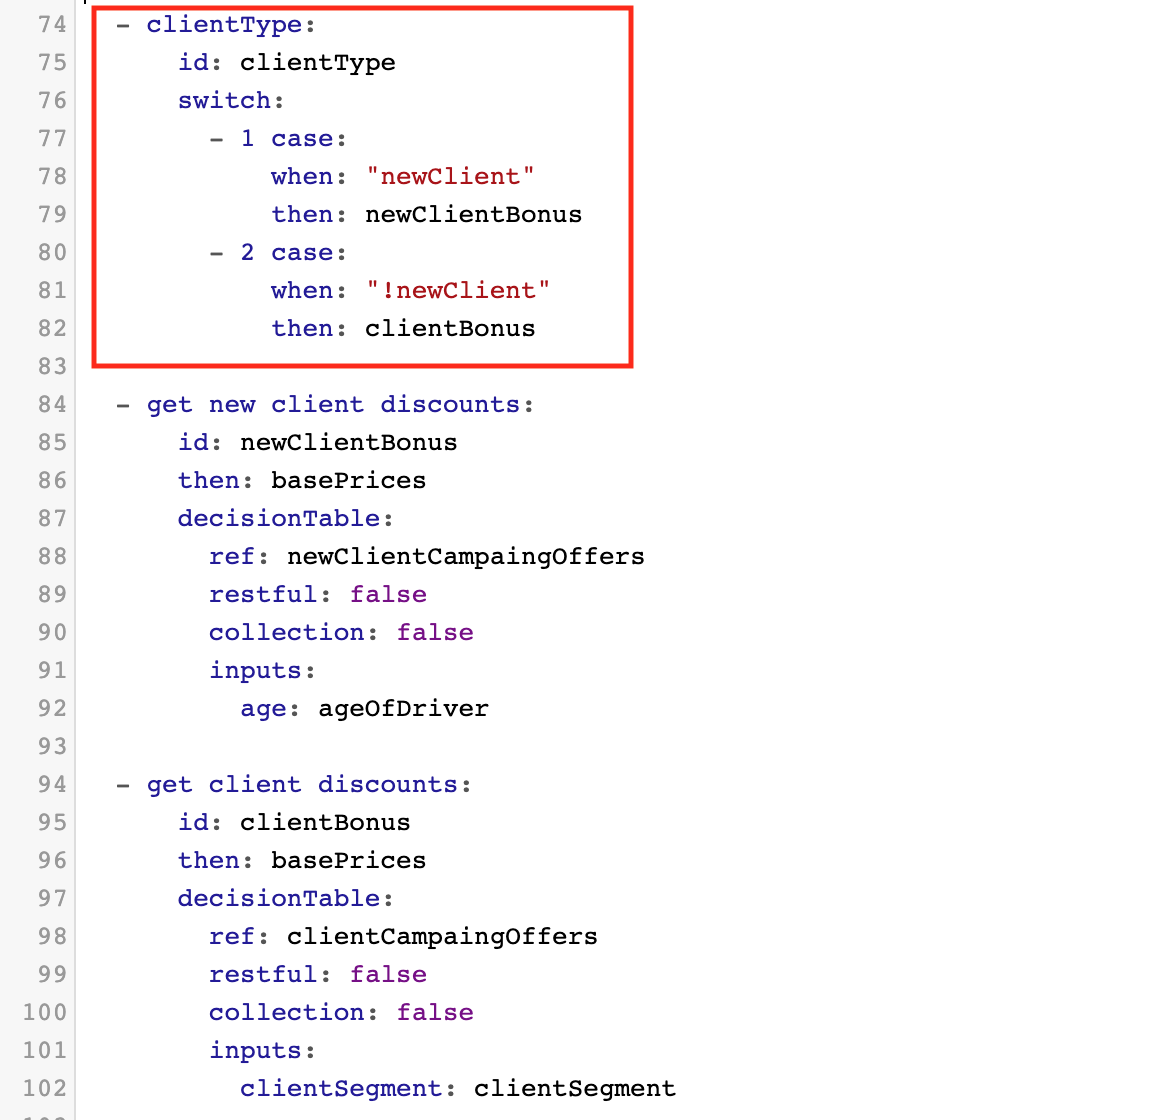This screenshot has height=1120, width=1170.
Task: Click the inputs key on line 91
Action: (x=255, y=670)
